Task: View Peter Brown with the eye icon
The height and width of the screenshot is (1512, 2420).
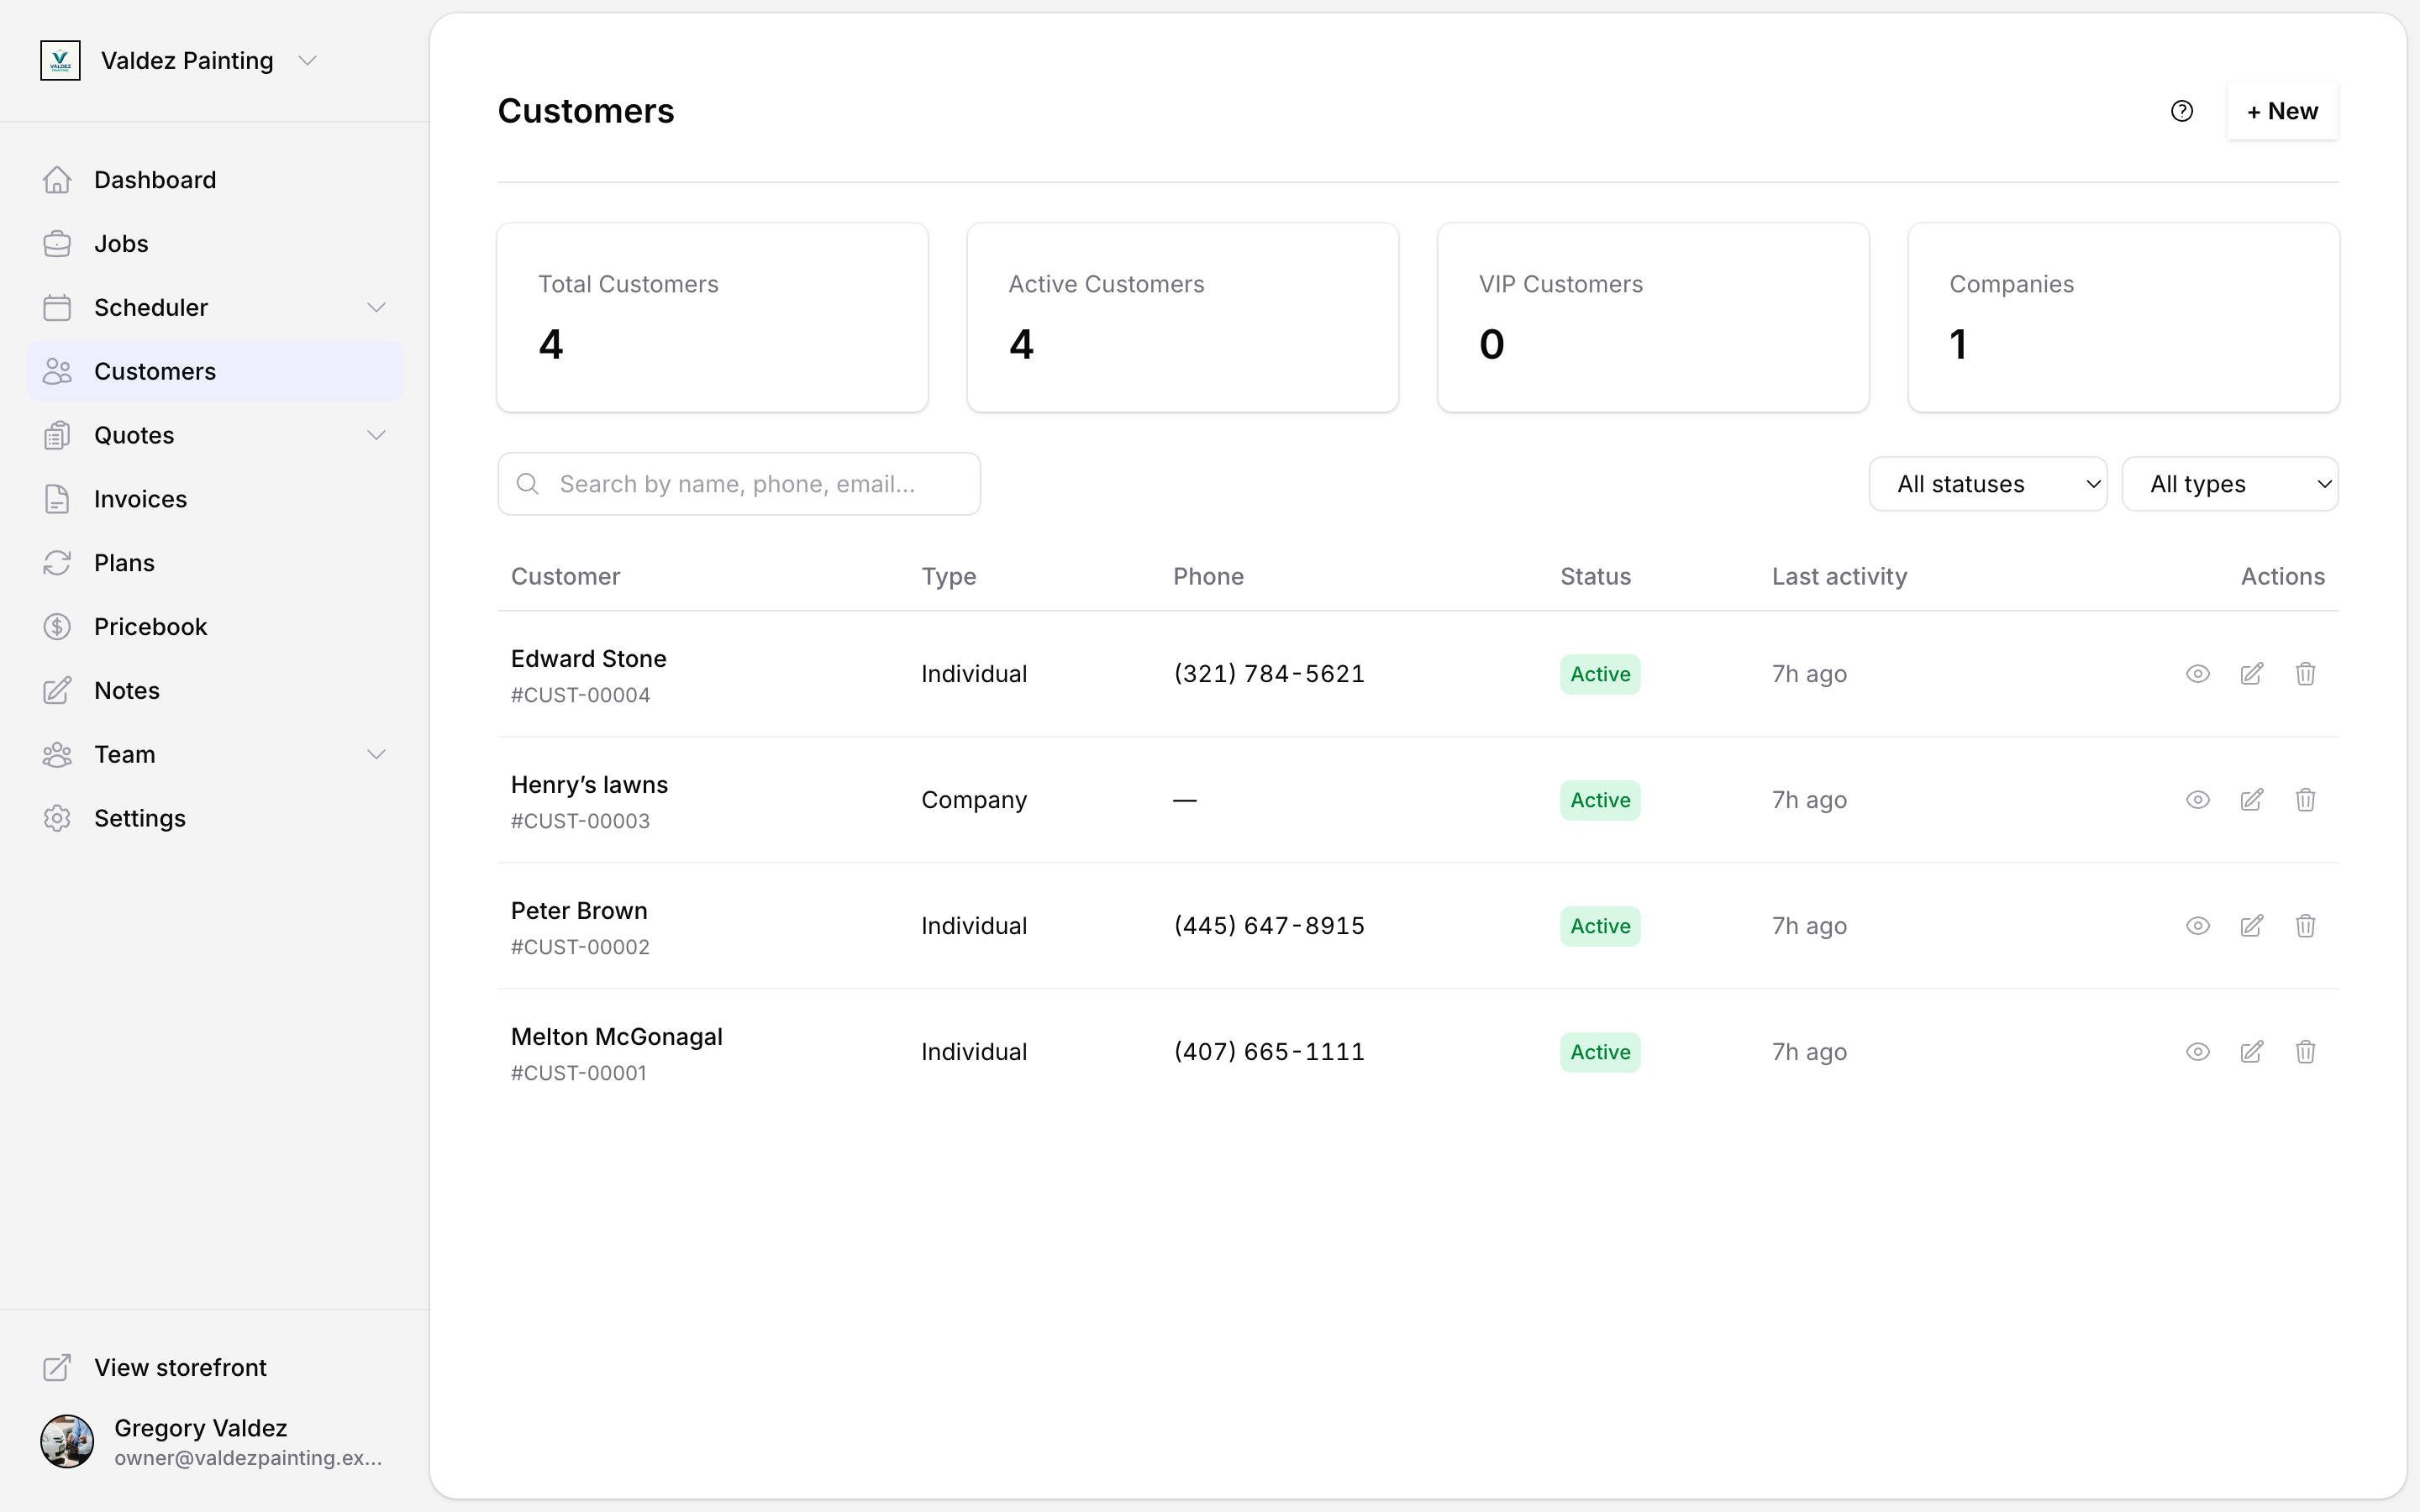Action: (2198, 926)
